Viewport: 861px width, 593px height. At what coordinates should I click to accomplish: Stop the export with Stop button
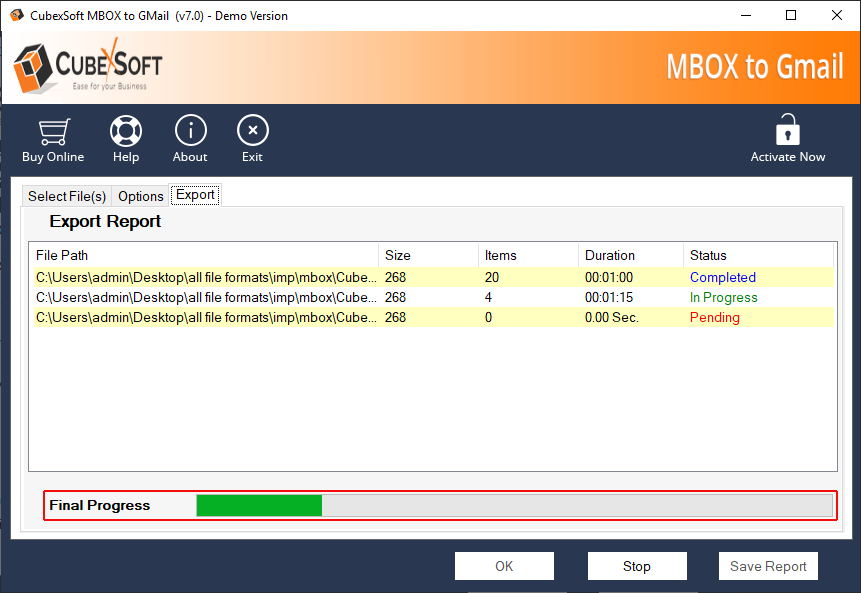click(637, 566)
